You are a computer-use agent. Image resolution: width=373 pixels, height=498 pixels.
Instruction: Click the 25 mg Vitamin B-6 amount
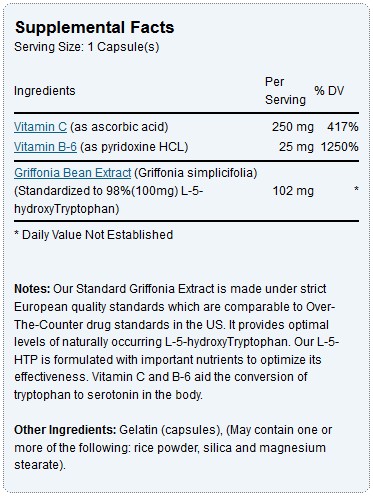[x=296, y=147]
